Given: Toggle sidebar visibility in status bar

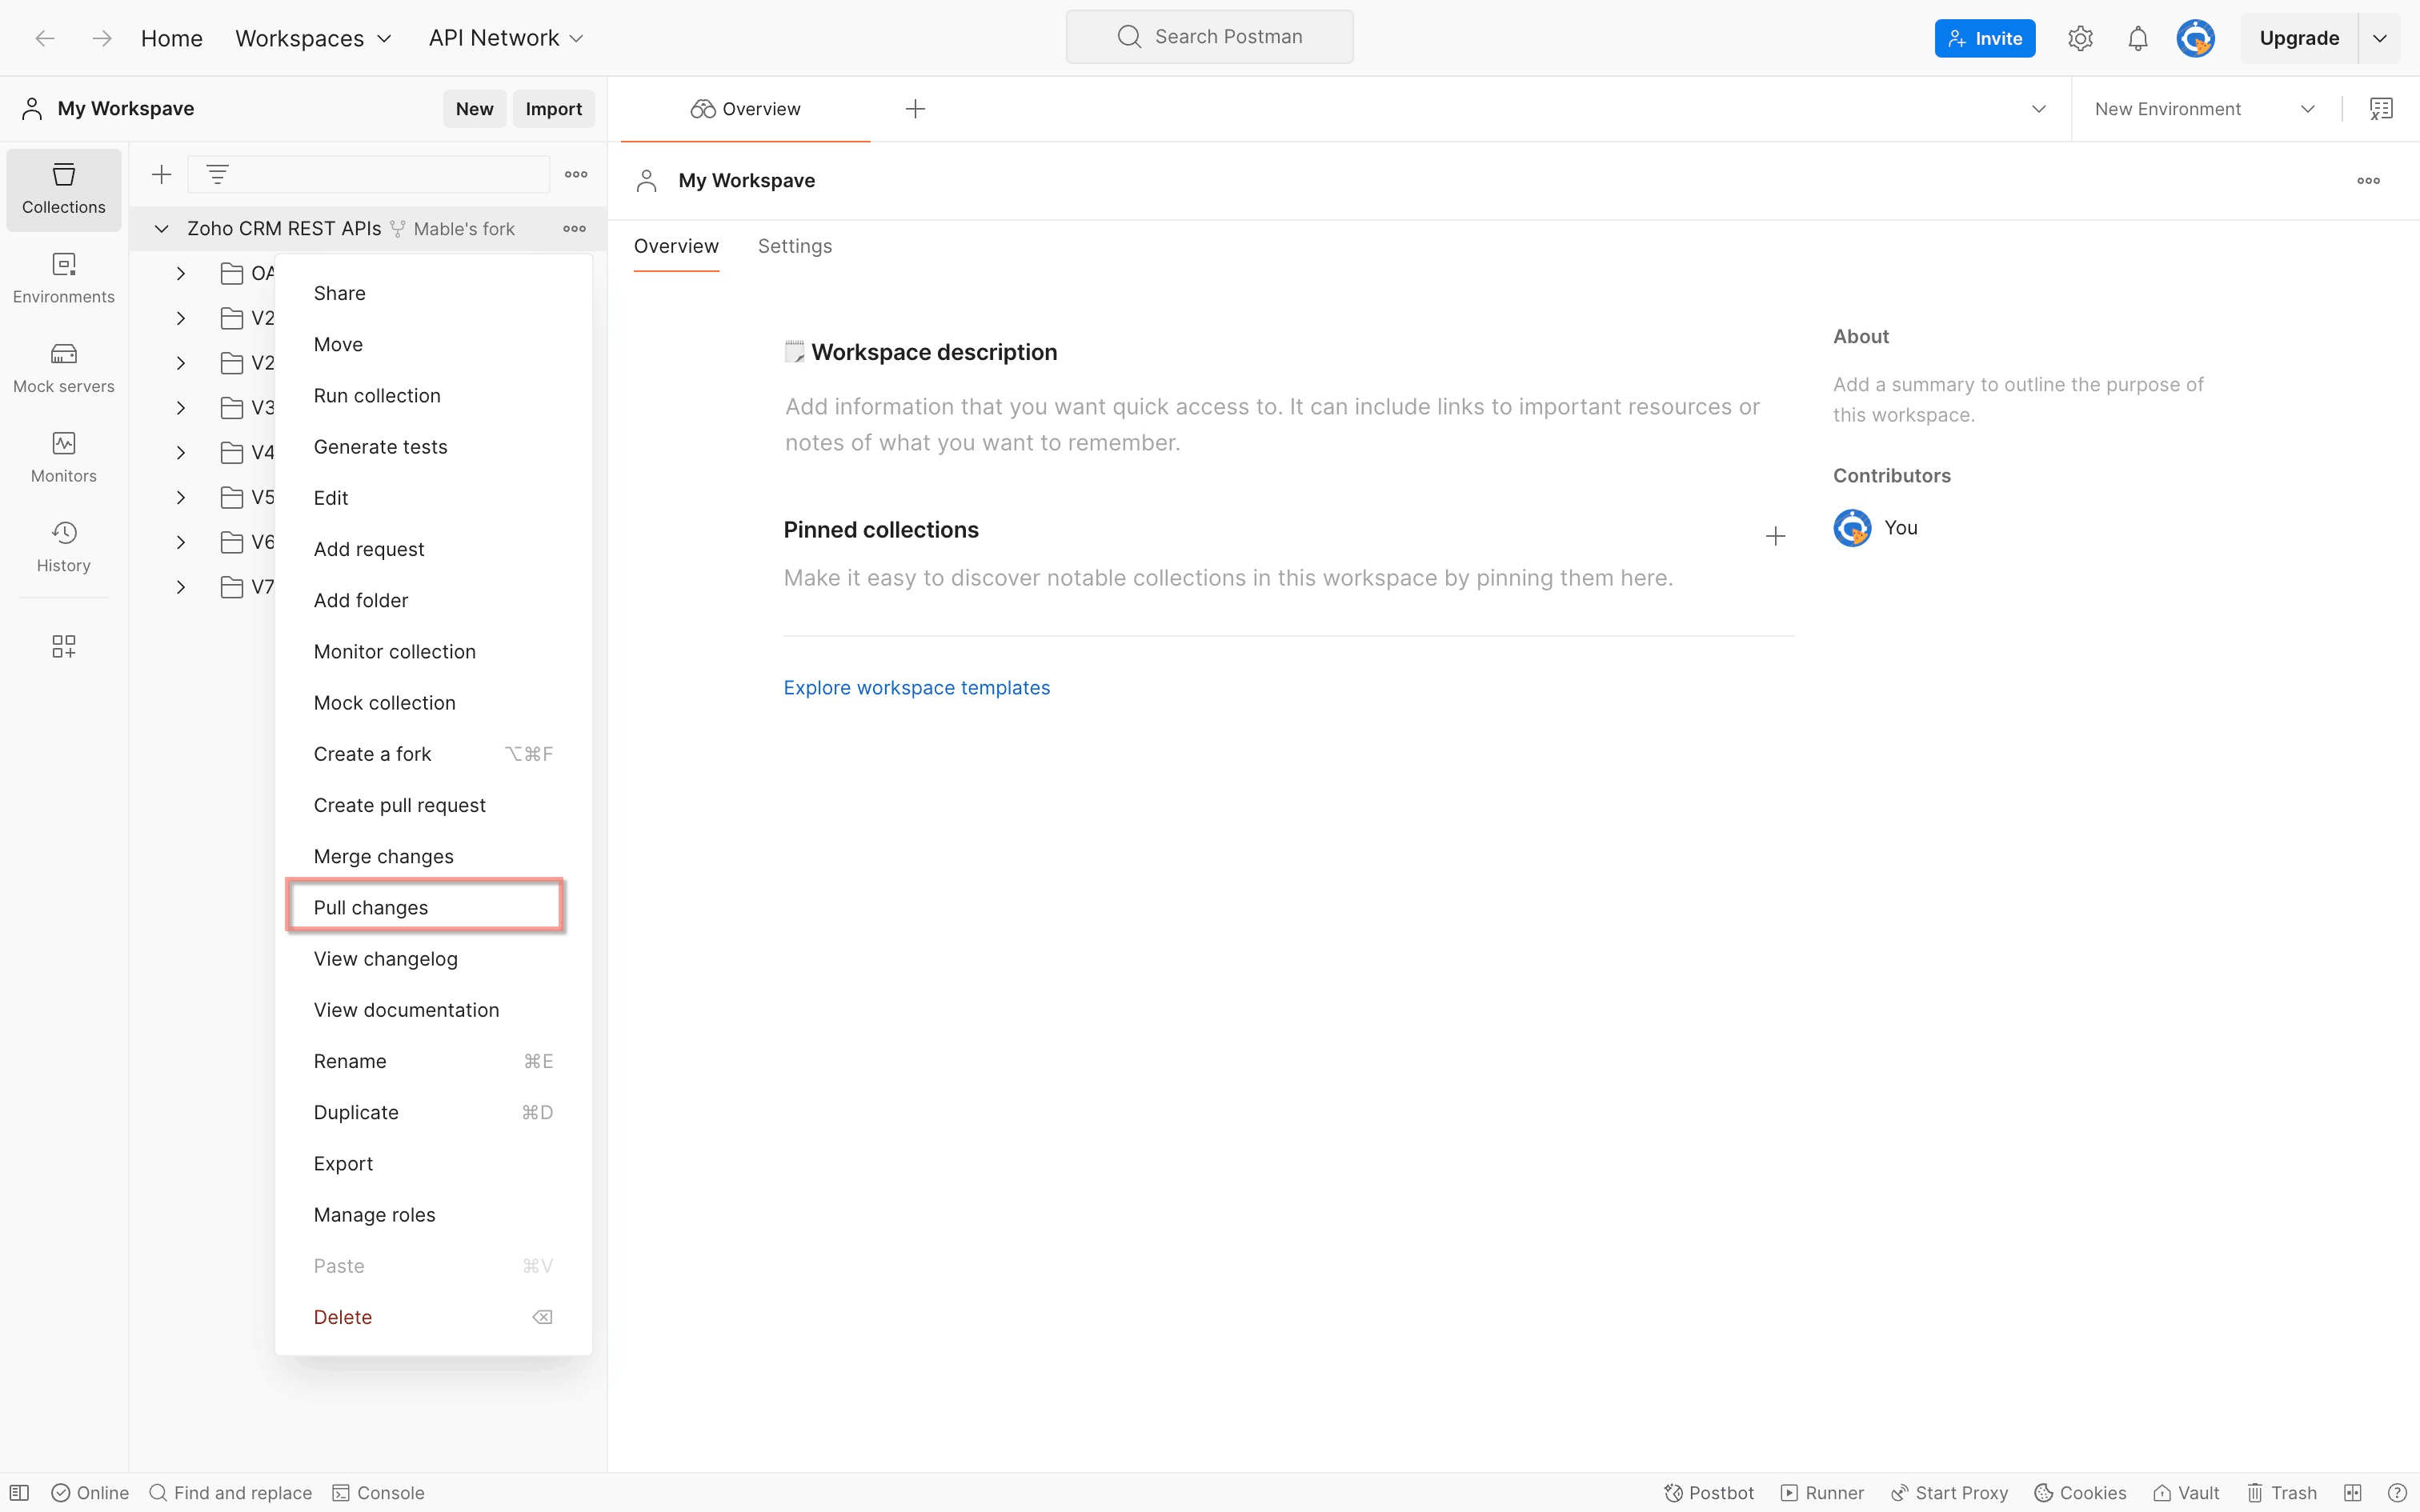Looking at the screenshot, I should click(19, 1492).
